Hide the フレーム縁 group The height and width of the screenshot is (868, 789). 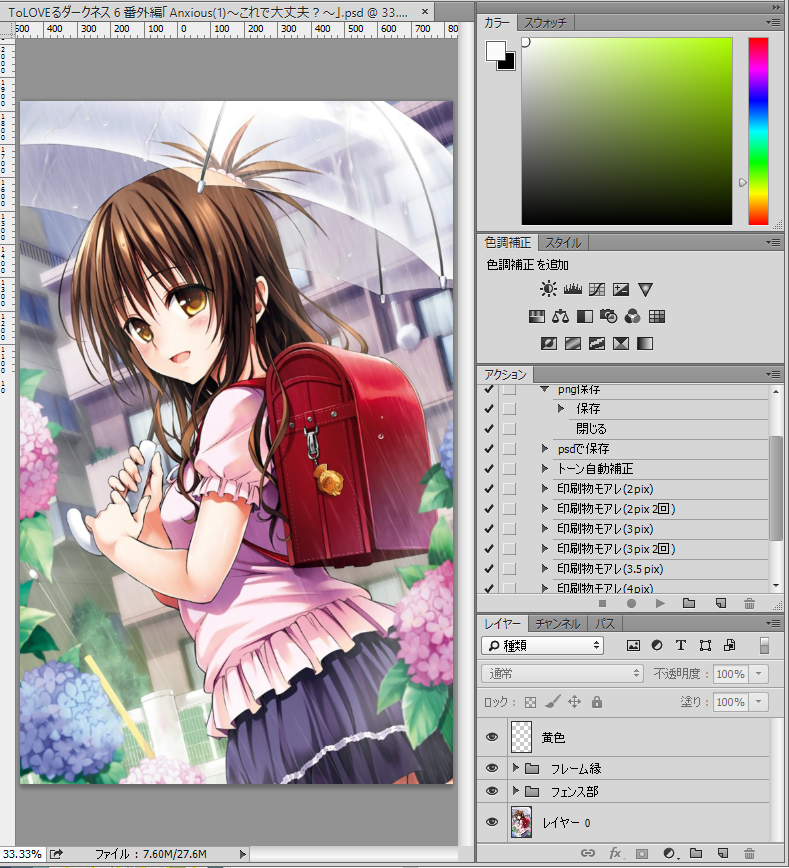tap(492, 768)
